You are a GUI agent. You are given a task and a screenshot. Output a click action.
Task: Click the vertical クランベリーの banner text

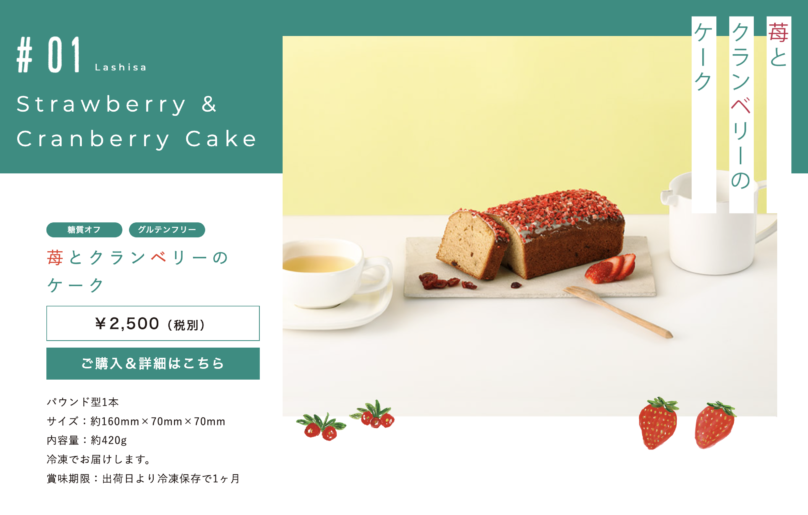point(741,107)
